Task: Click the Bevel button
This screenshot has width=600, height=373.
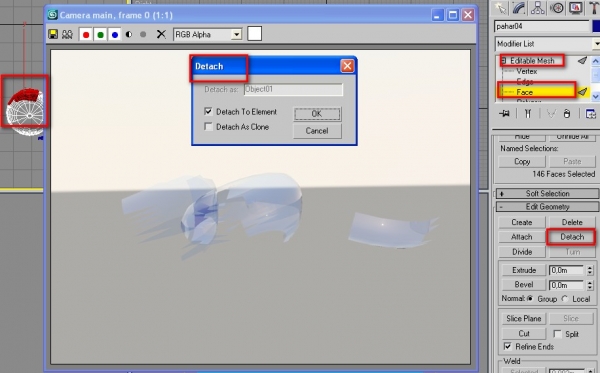Action: [524, 285]
